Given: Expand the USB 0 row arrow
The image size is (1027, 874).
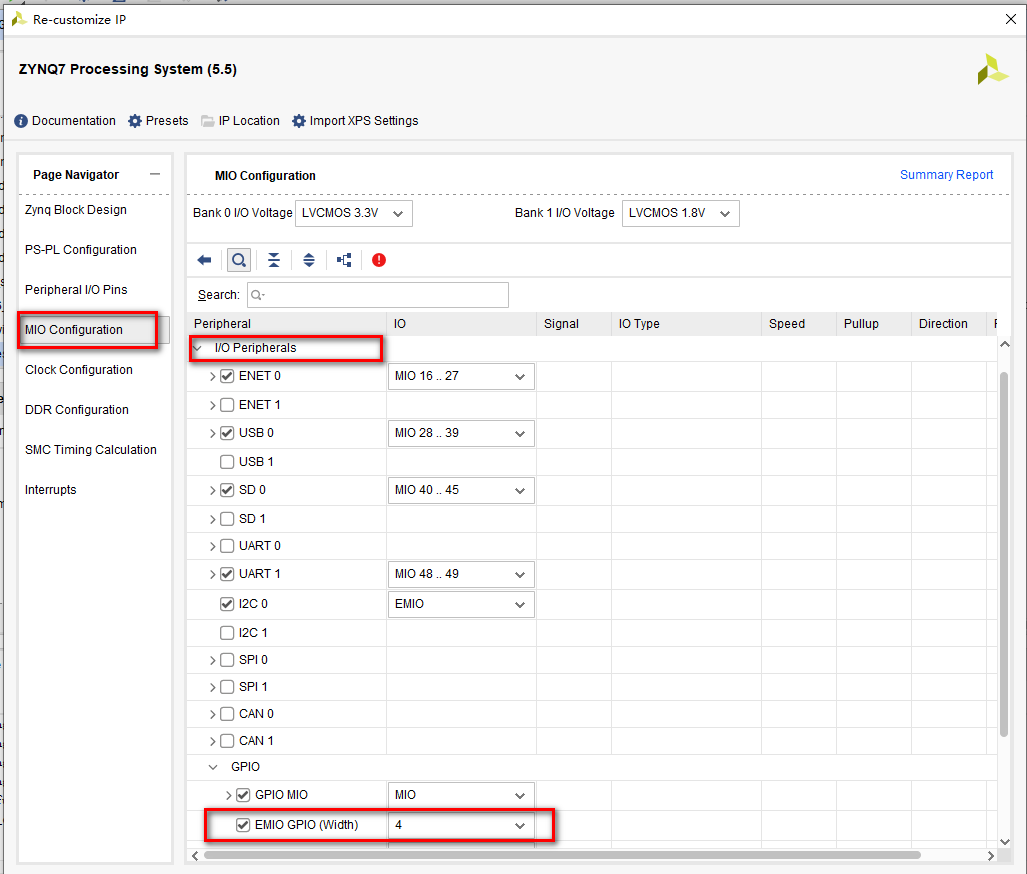Looking at the screenshot, I should pos(212,434).
